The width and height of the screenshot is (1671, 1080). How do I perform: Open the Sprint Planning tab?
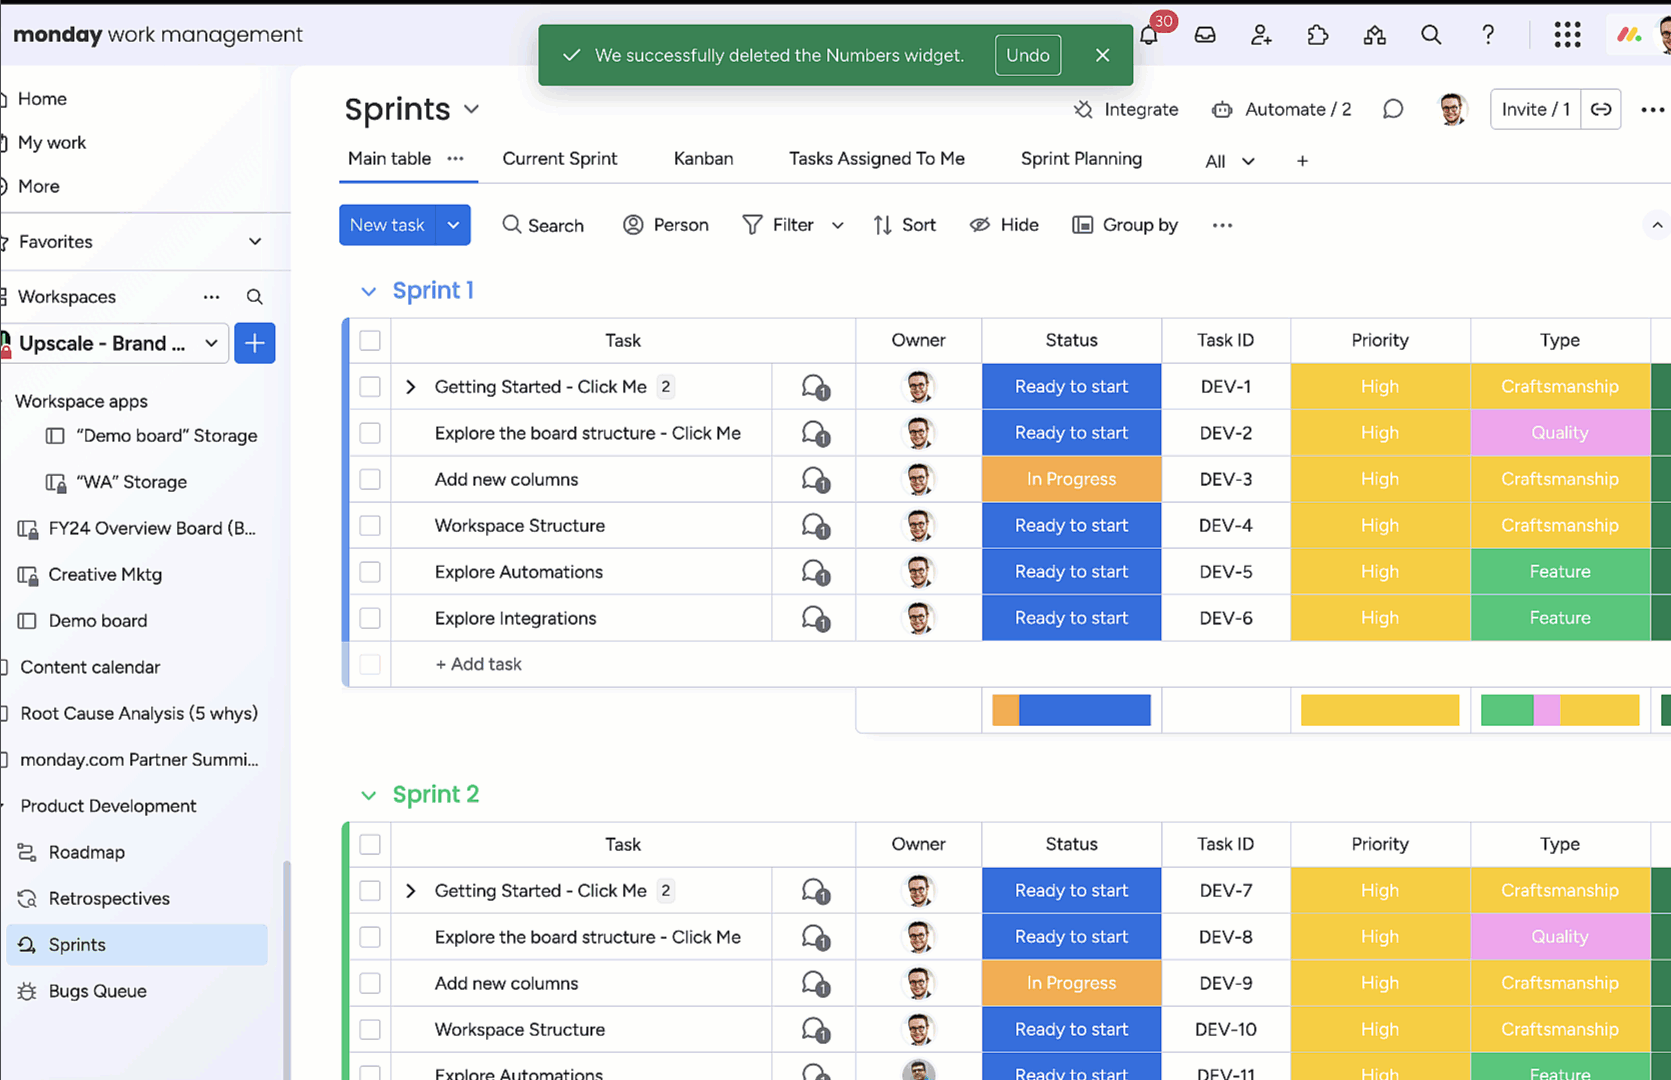(1081, 159)
